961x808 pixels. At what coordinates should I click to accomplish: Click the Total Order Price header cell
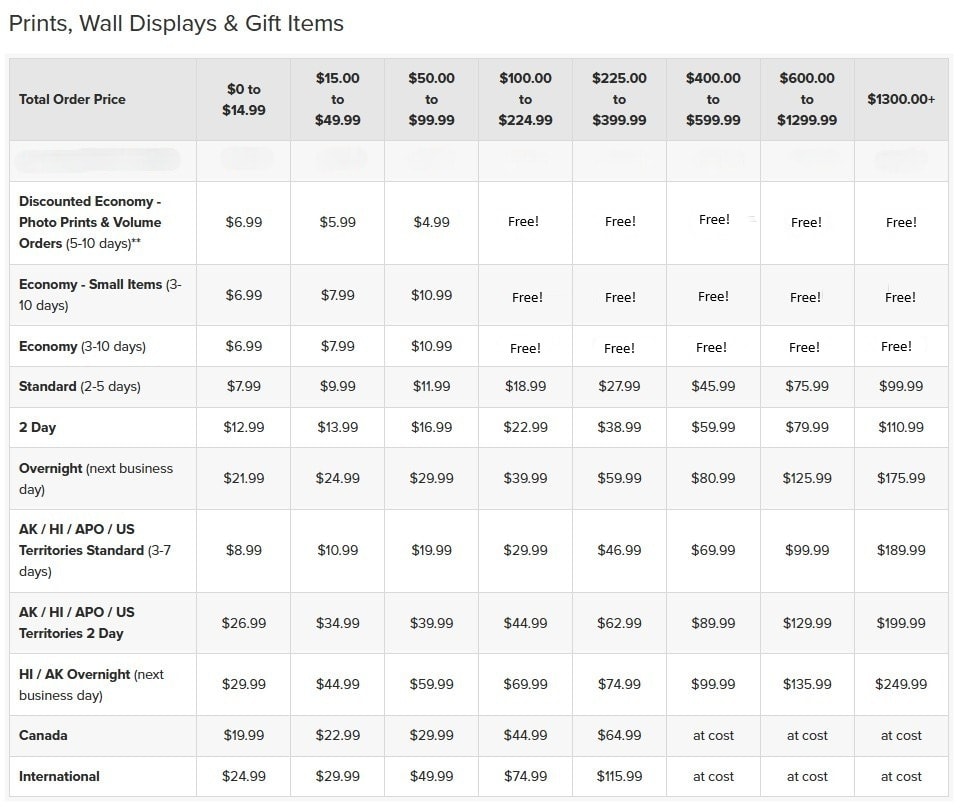coord(72,99)
